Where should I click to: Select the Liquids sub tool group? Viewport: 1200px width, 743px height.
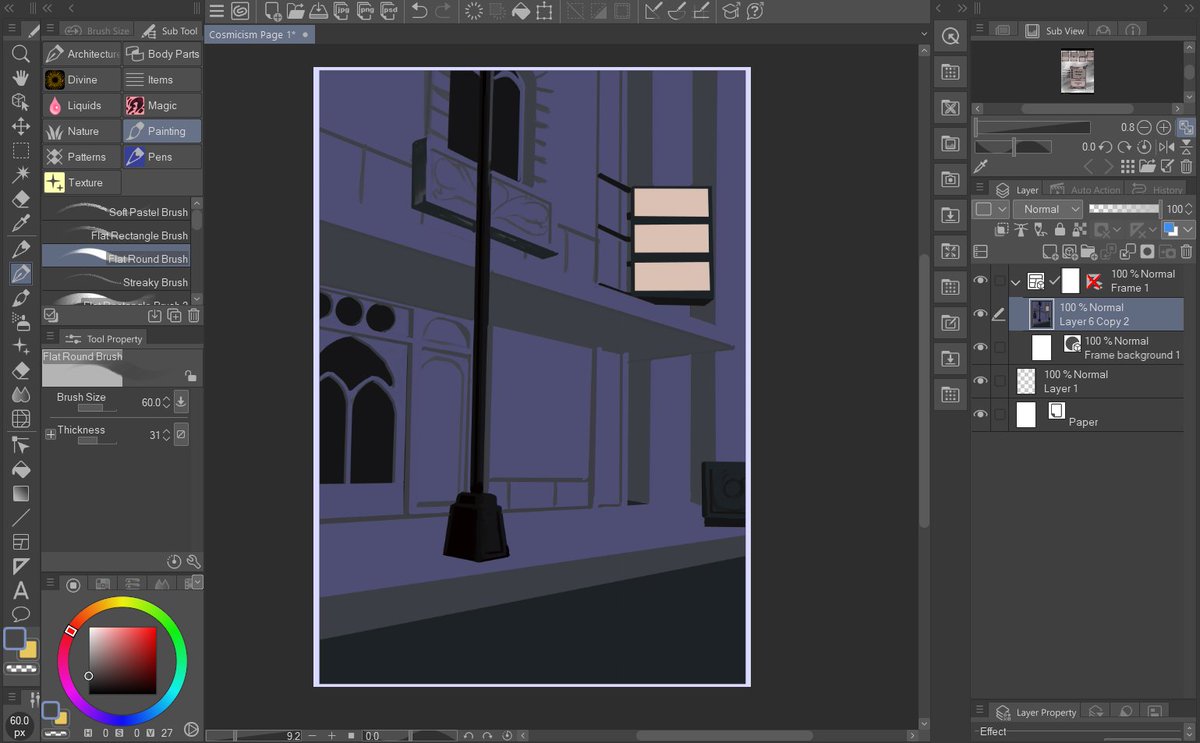pos(81,105)
